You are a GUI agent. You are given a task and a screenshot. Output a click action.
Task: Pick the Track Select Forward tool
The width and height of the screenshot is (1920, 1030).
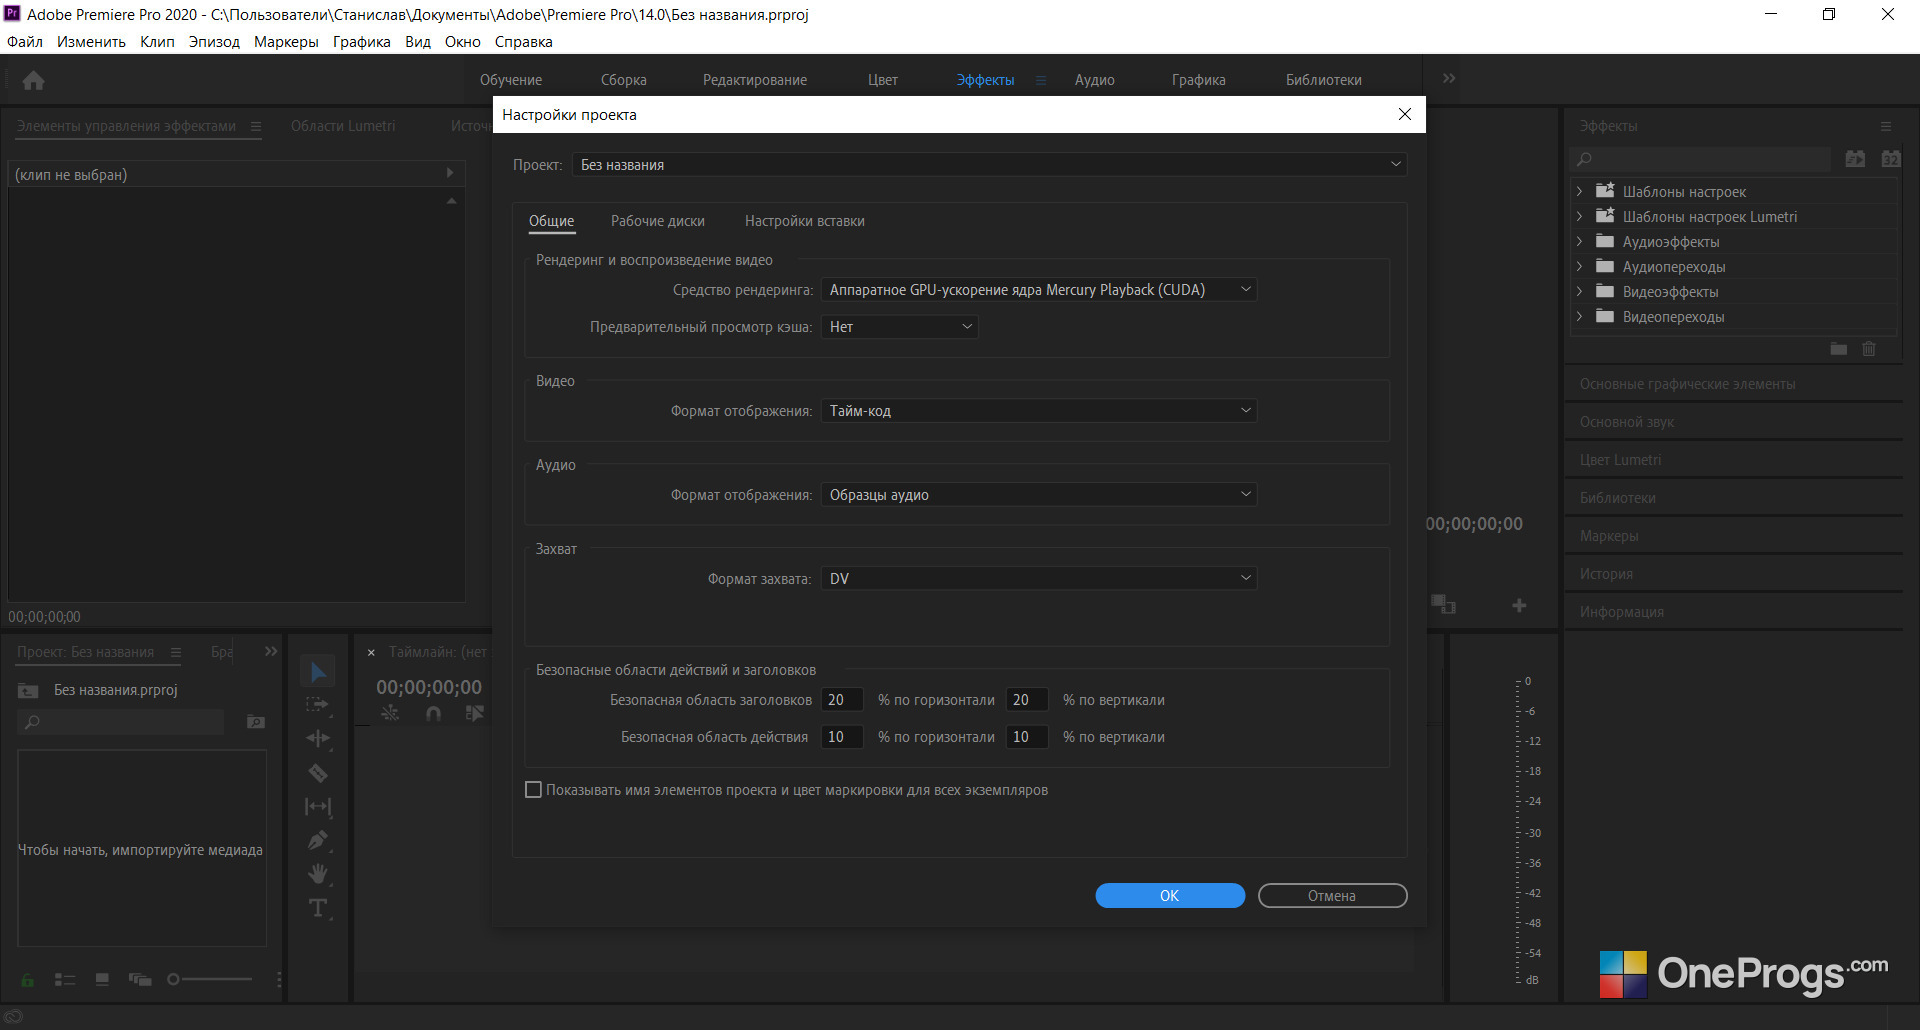[318, 705]
